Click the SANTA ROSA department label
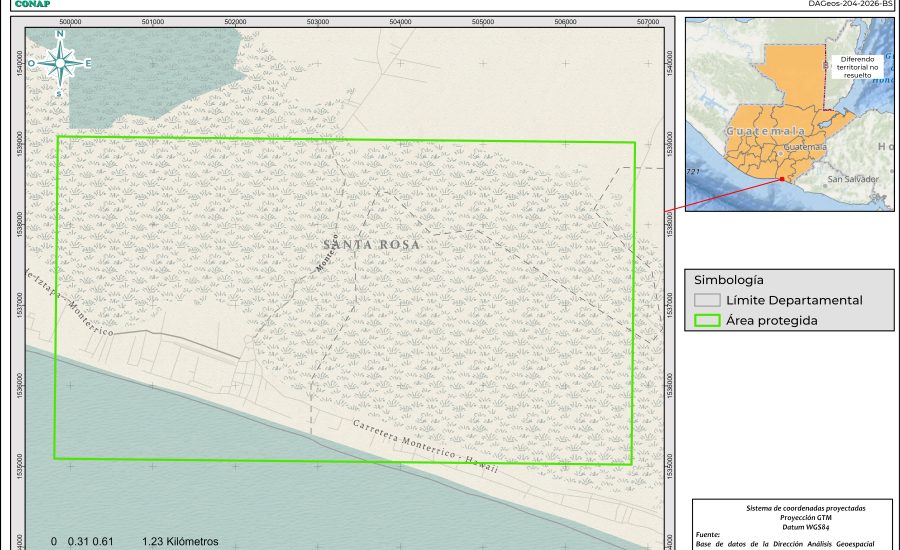This screenshot has height=550, width=900. point(372,245)
